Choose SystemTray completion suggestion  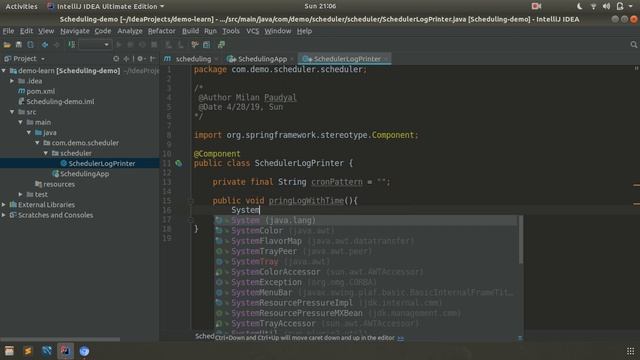pos(366,262)
